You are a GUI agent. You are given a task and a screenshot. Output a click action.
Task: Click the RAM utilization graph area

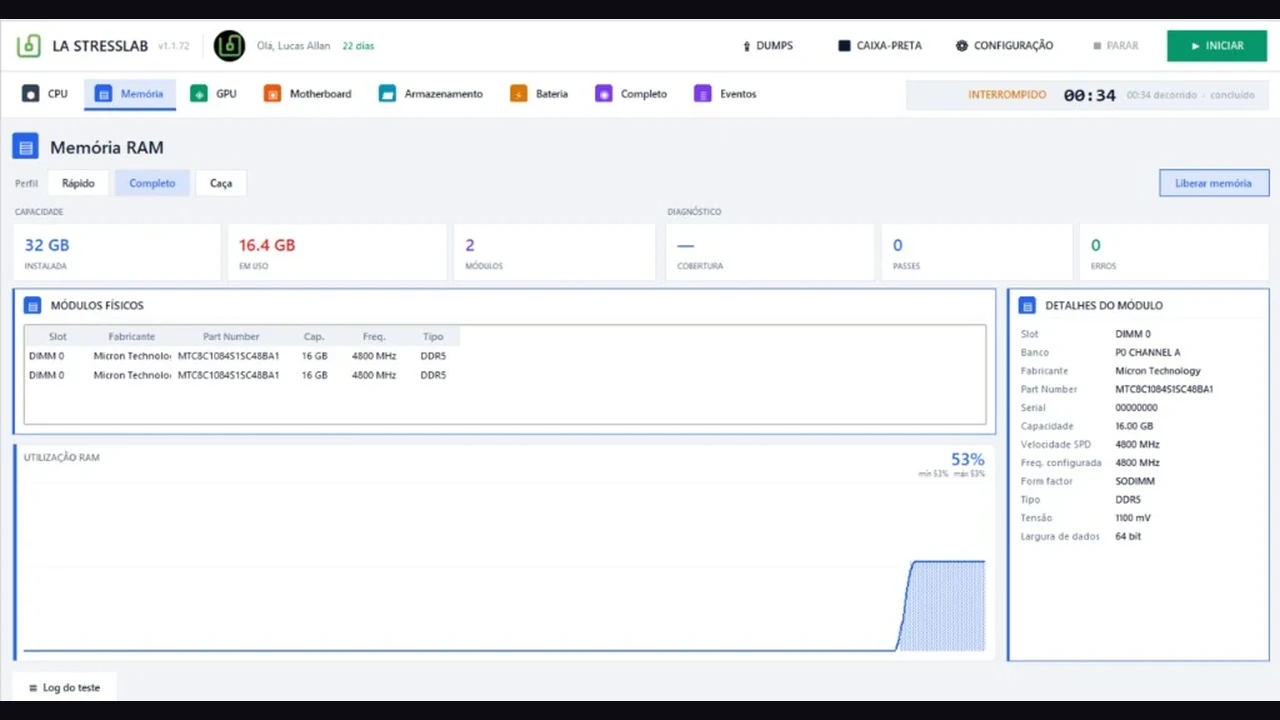[504, 565]
